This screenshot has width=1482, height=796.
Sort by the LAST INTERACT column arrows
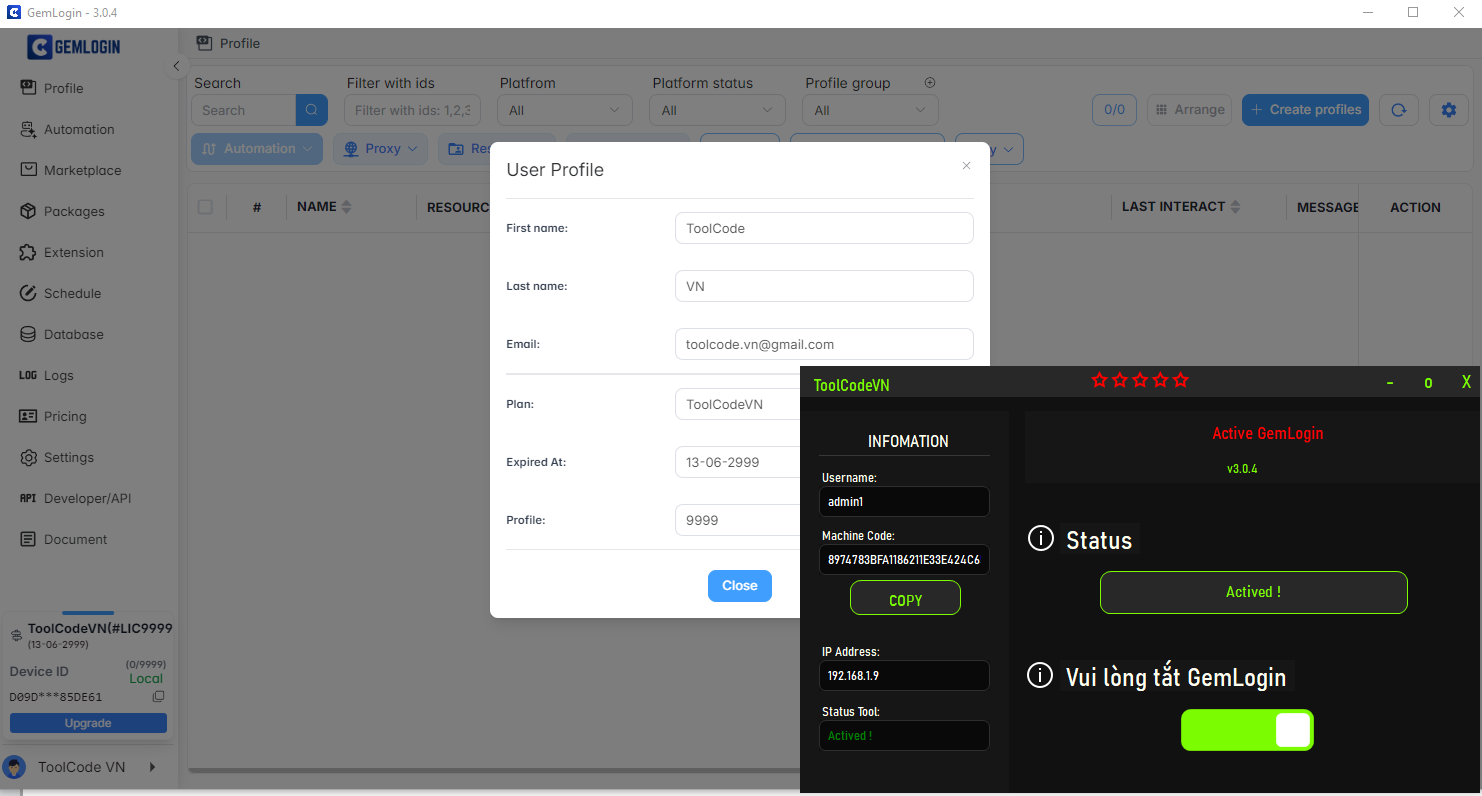[x=1235, y=207]
